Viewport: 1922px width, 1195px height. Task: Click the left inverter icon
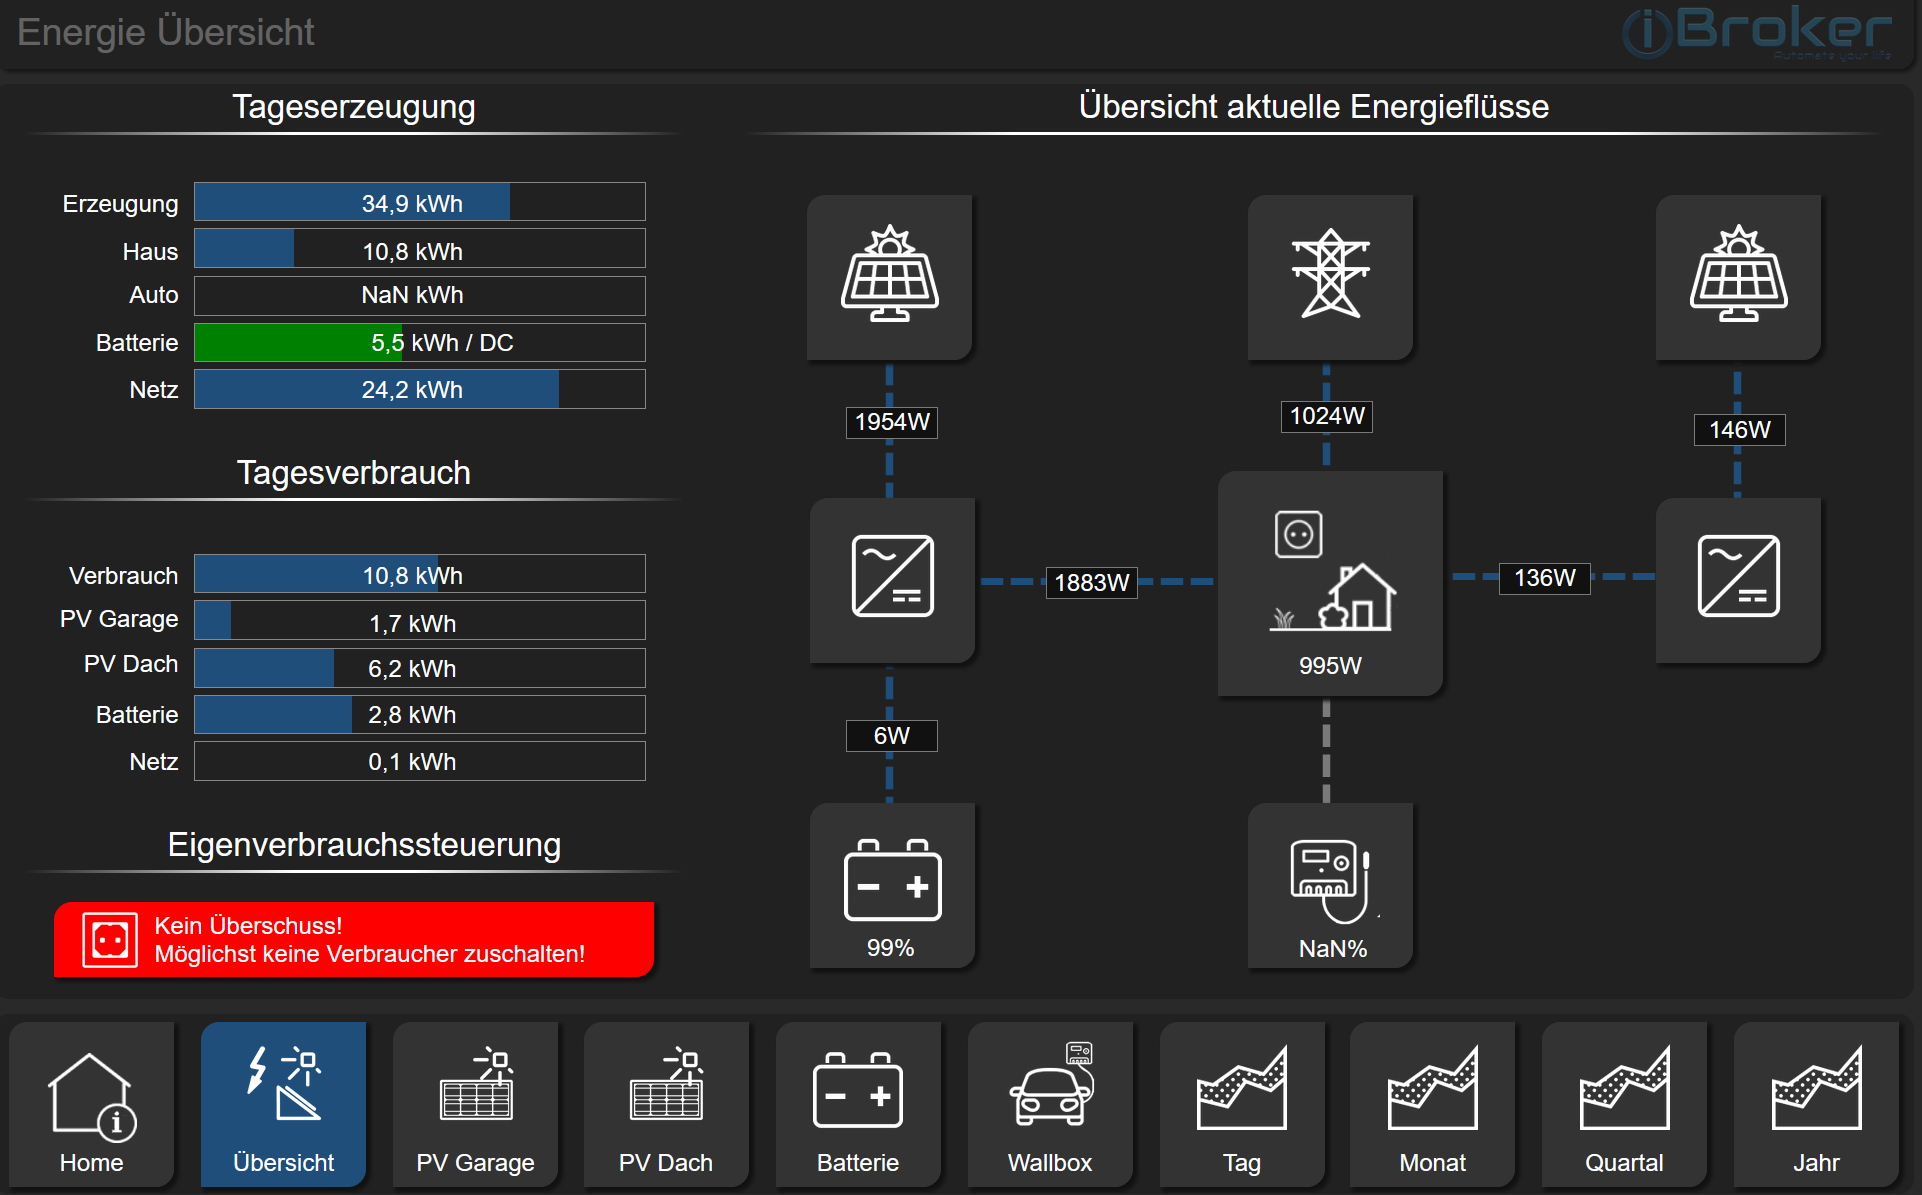(x=892, y=577)
